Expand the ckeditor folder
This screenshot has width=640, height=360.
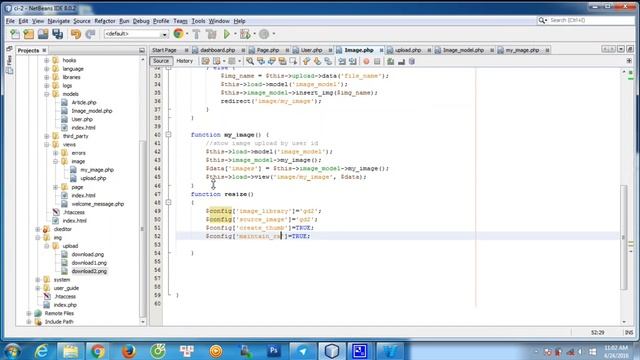coord(38,229)
